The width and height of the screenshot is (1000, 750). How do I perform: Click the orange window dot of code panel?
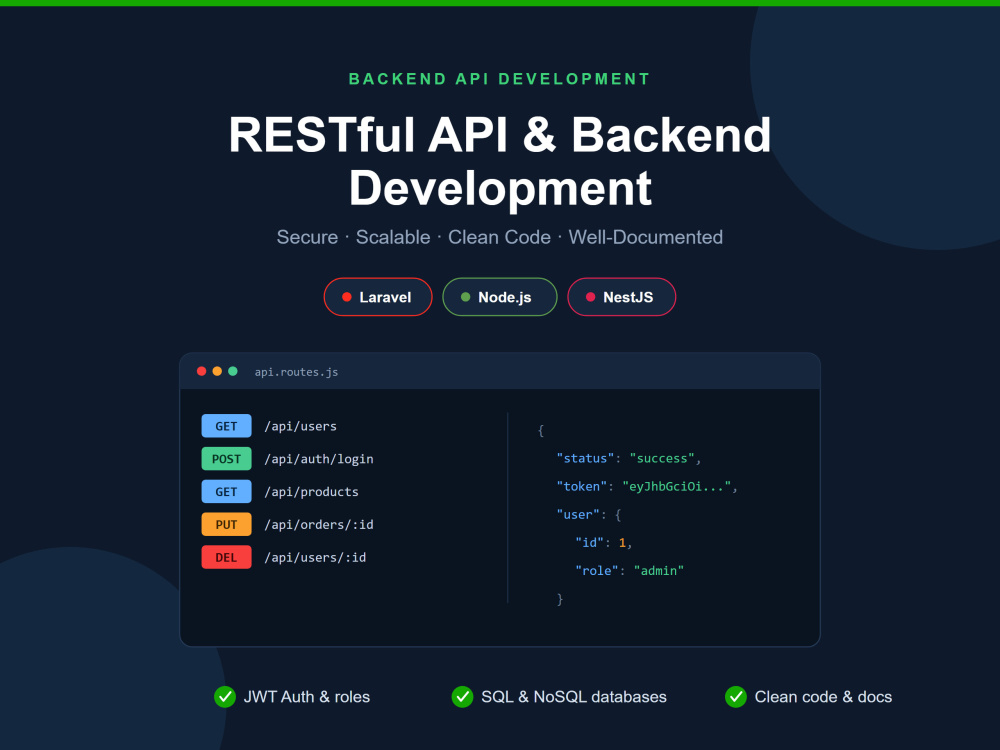click(217, 371)
